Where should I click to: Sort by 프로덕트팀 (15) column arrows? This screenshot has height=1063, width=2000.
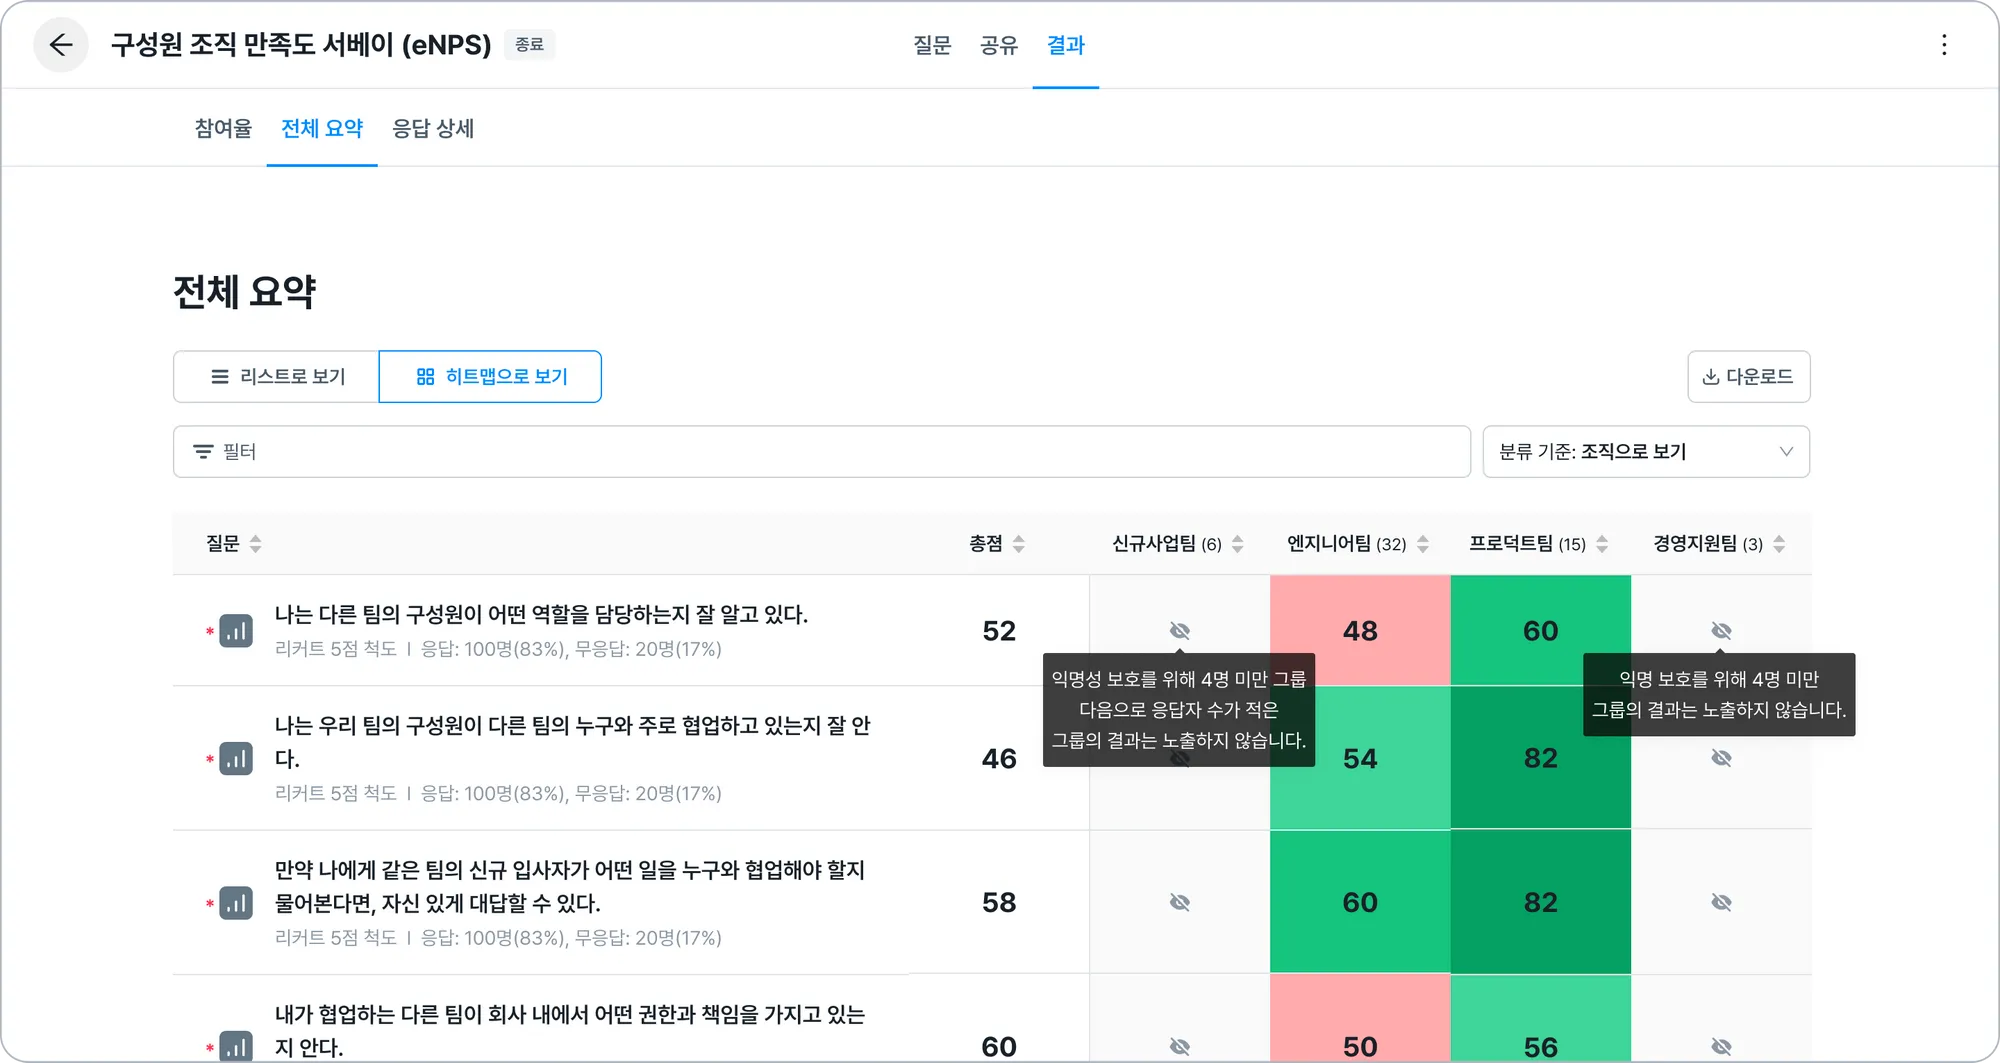(x=1602, y=544)
